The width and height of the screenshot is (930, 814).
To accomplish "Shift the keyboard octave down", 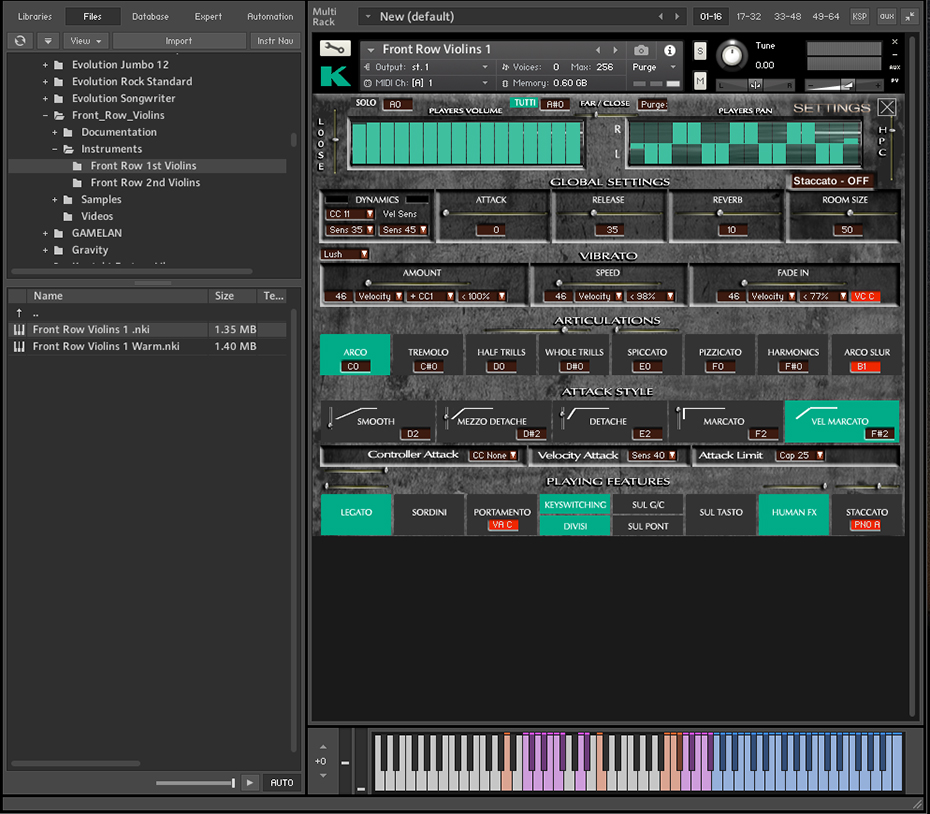I will [x=323, y=775].
